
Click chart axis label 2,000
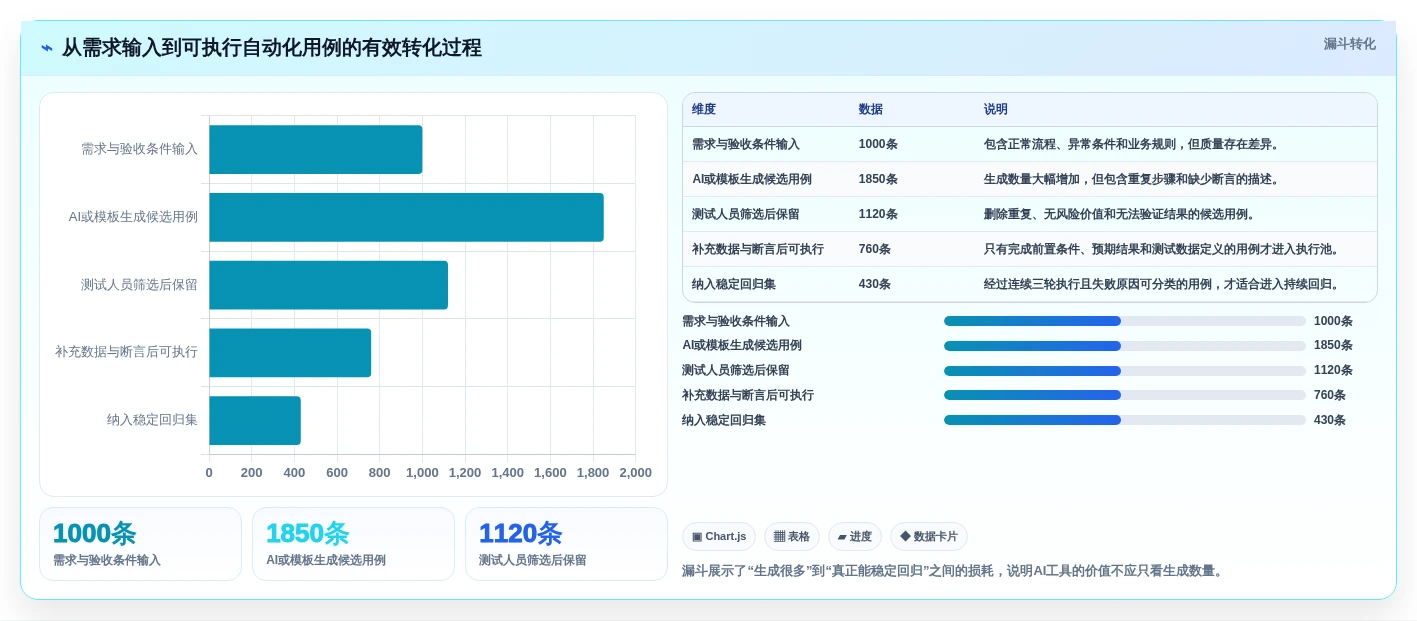635,473
